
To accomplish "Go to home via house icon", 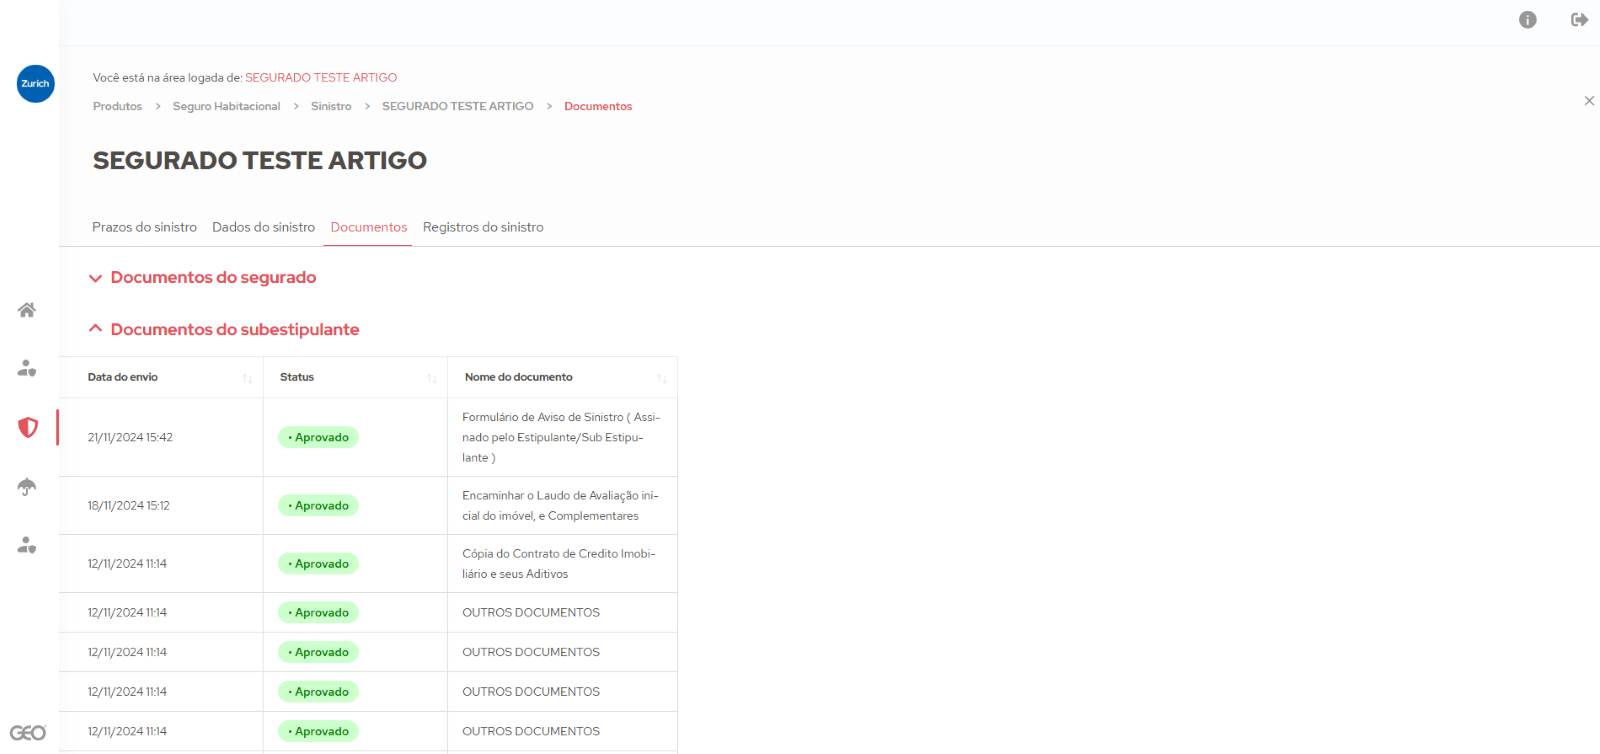I will tap(27, 310).
